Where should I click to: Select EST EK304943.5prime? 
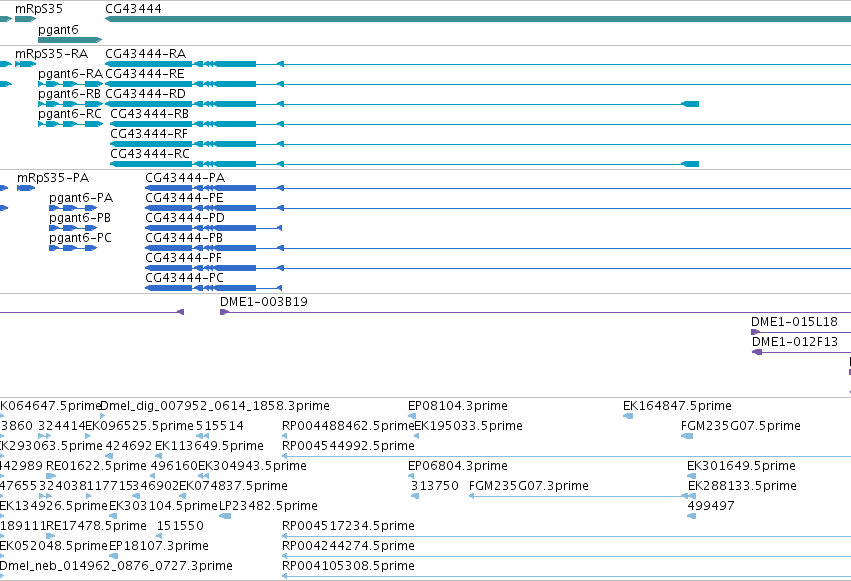click(252, 467)
